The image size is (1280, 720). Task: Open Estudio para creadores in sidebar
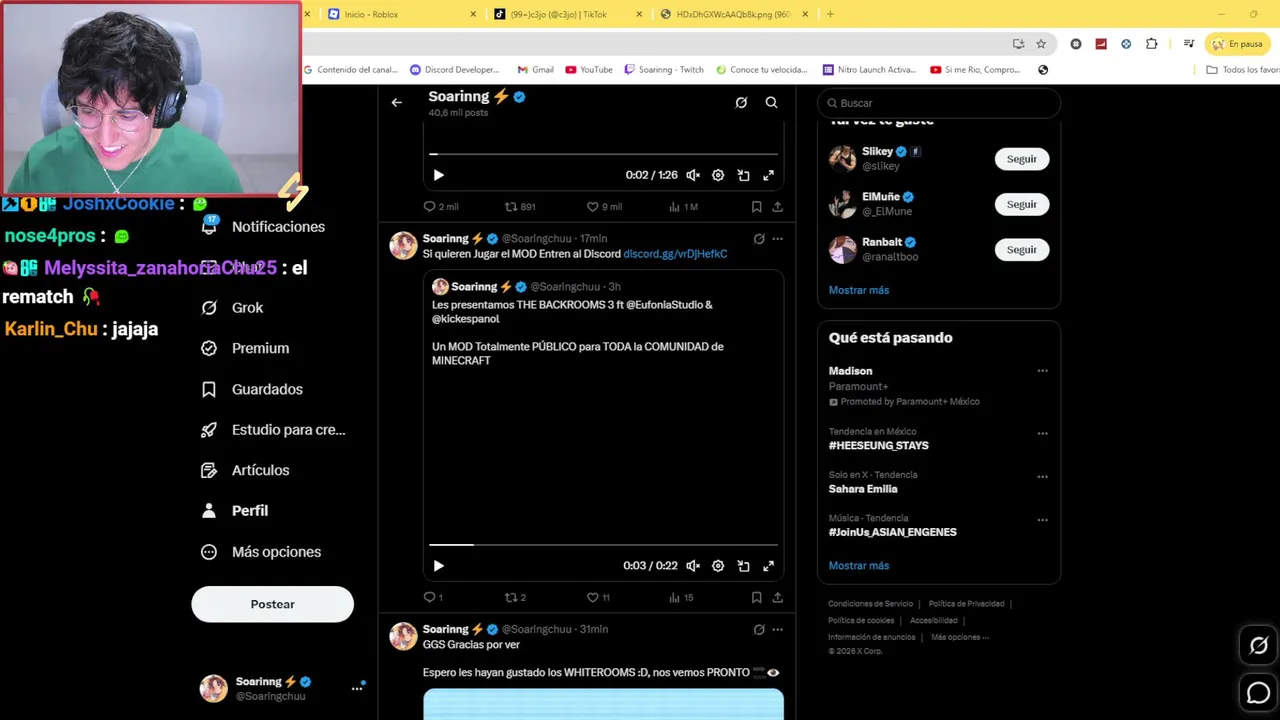coord(273,430)
